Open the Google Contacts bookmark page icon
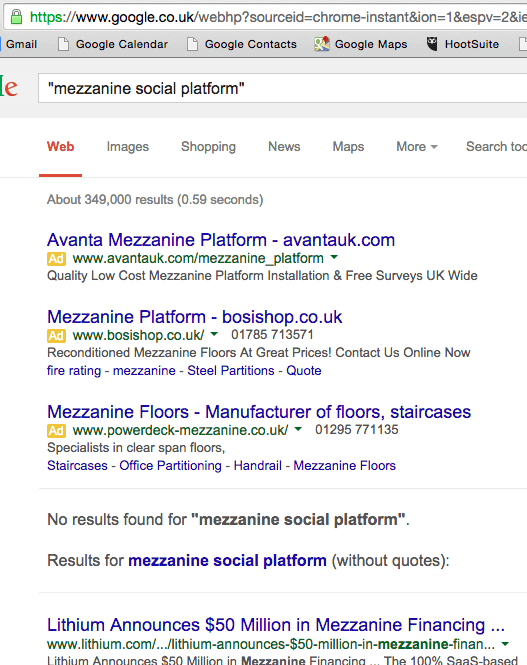Screen dimensions: 527x665 coord(192,44)
